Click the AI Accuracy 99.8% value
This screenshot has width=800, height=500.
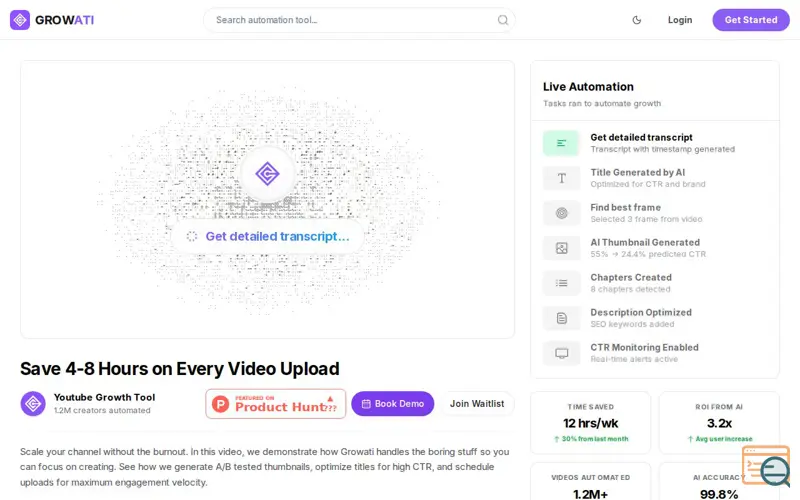tap(719, 494)
